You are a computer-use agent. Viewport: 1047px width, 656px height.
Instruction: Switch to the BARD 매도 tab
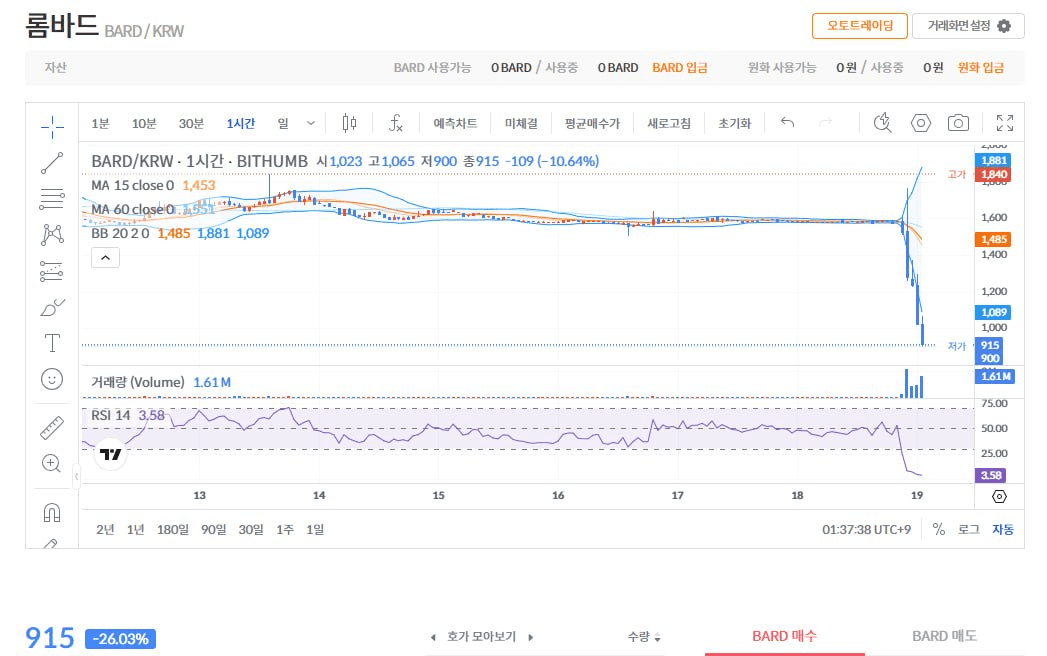pos(944,636)
